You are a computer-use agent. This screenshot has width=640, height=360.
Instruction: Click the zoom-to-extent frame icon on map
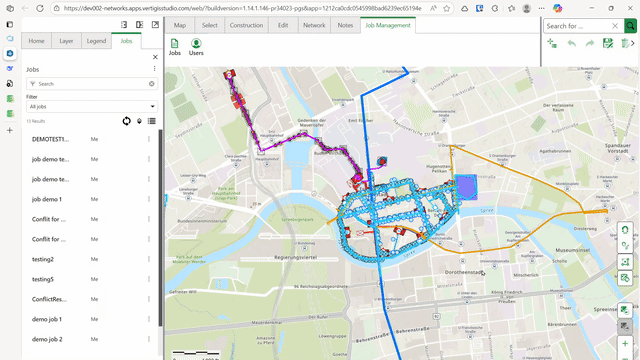[x=625, y=262]
